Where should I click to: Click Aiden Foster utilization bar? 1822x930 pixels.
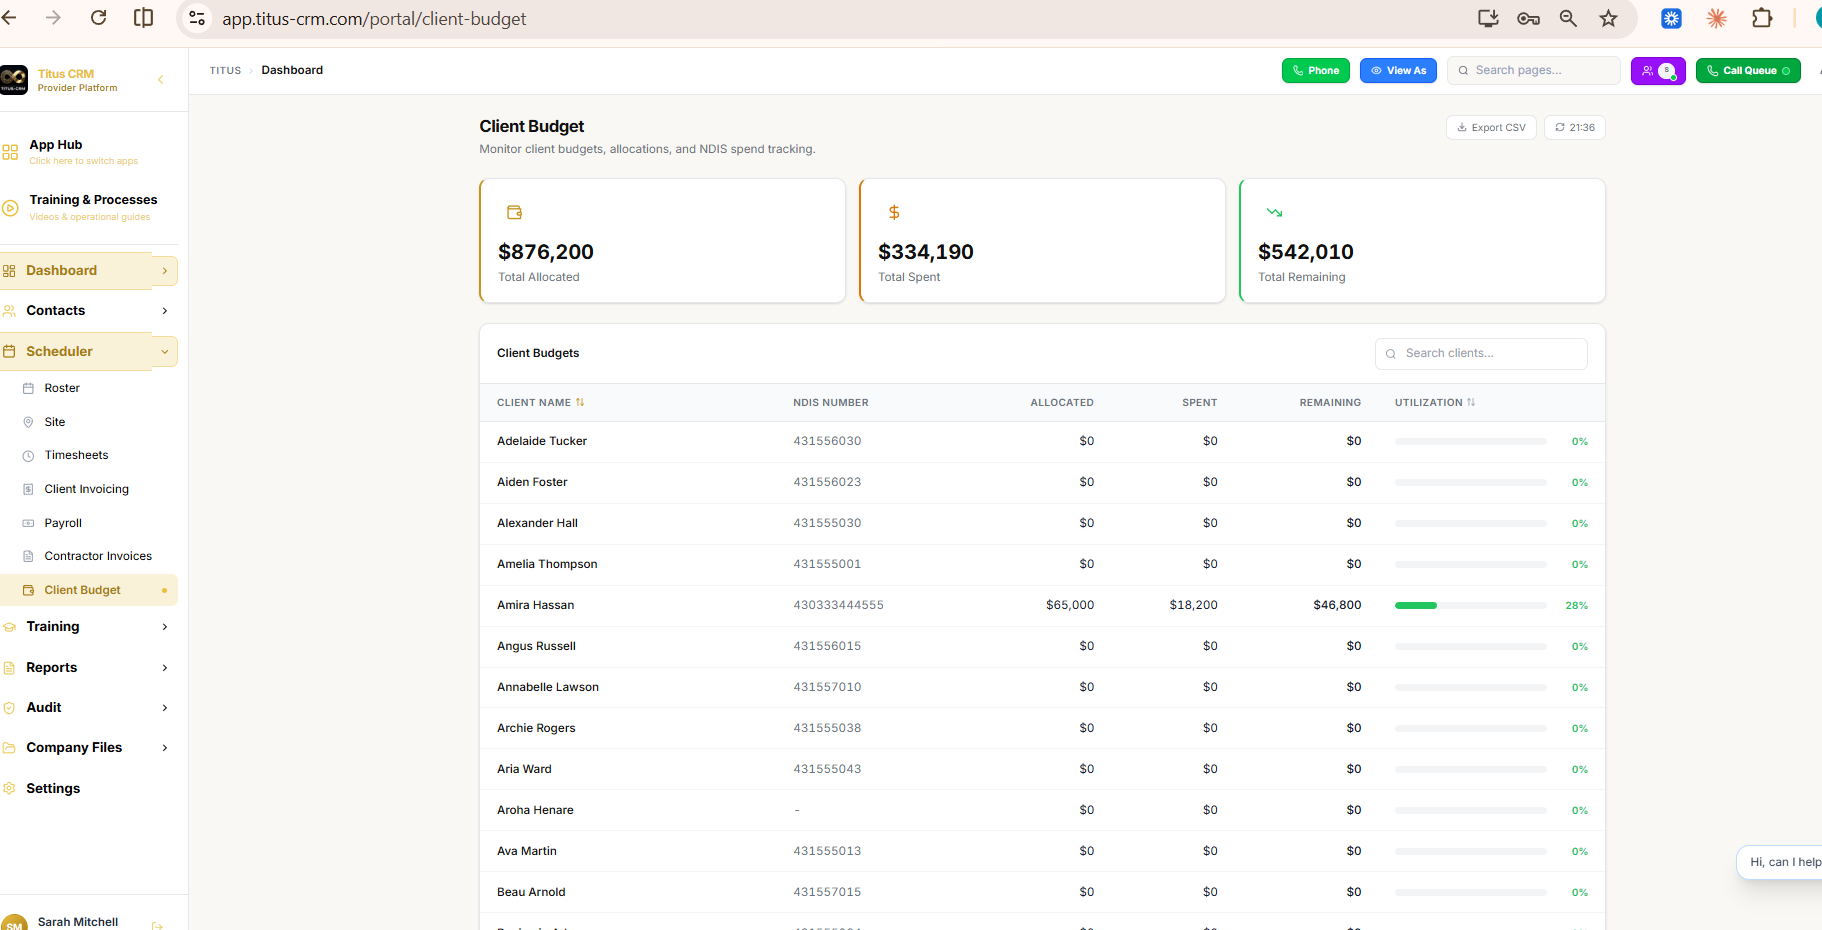(x=1471, y=482)
